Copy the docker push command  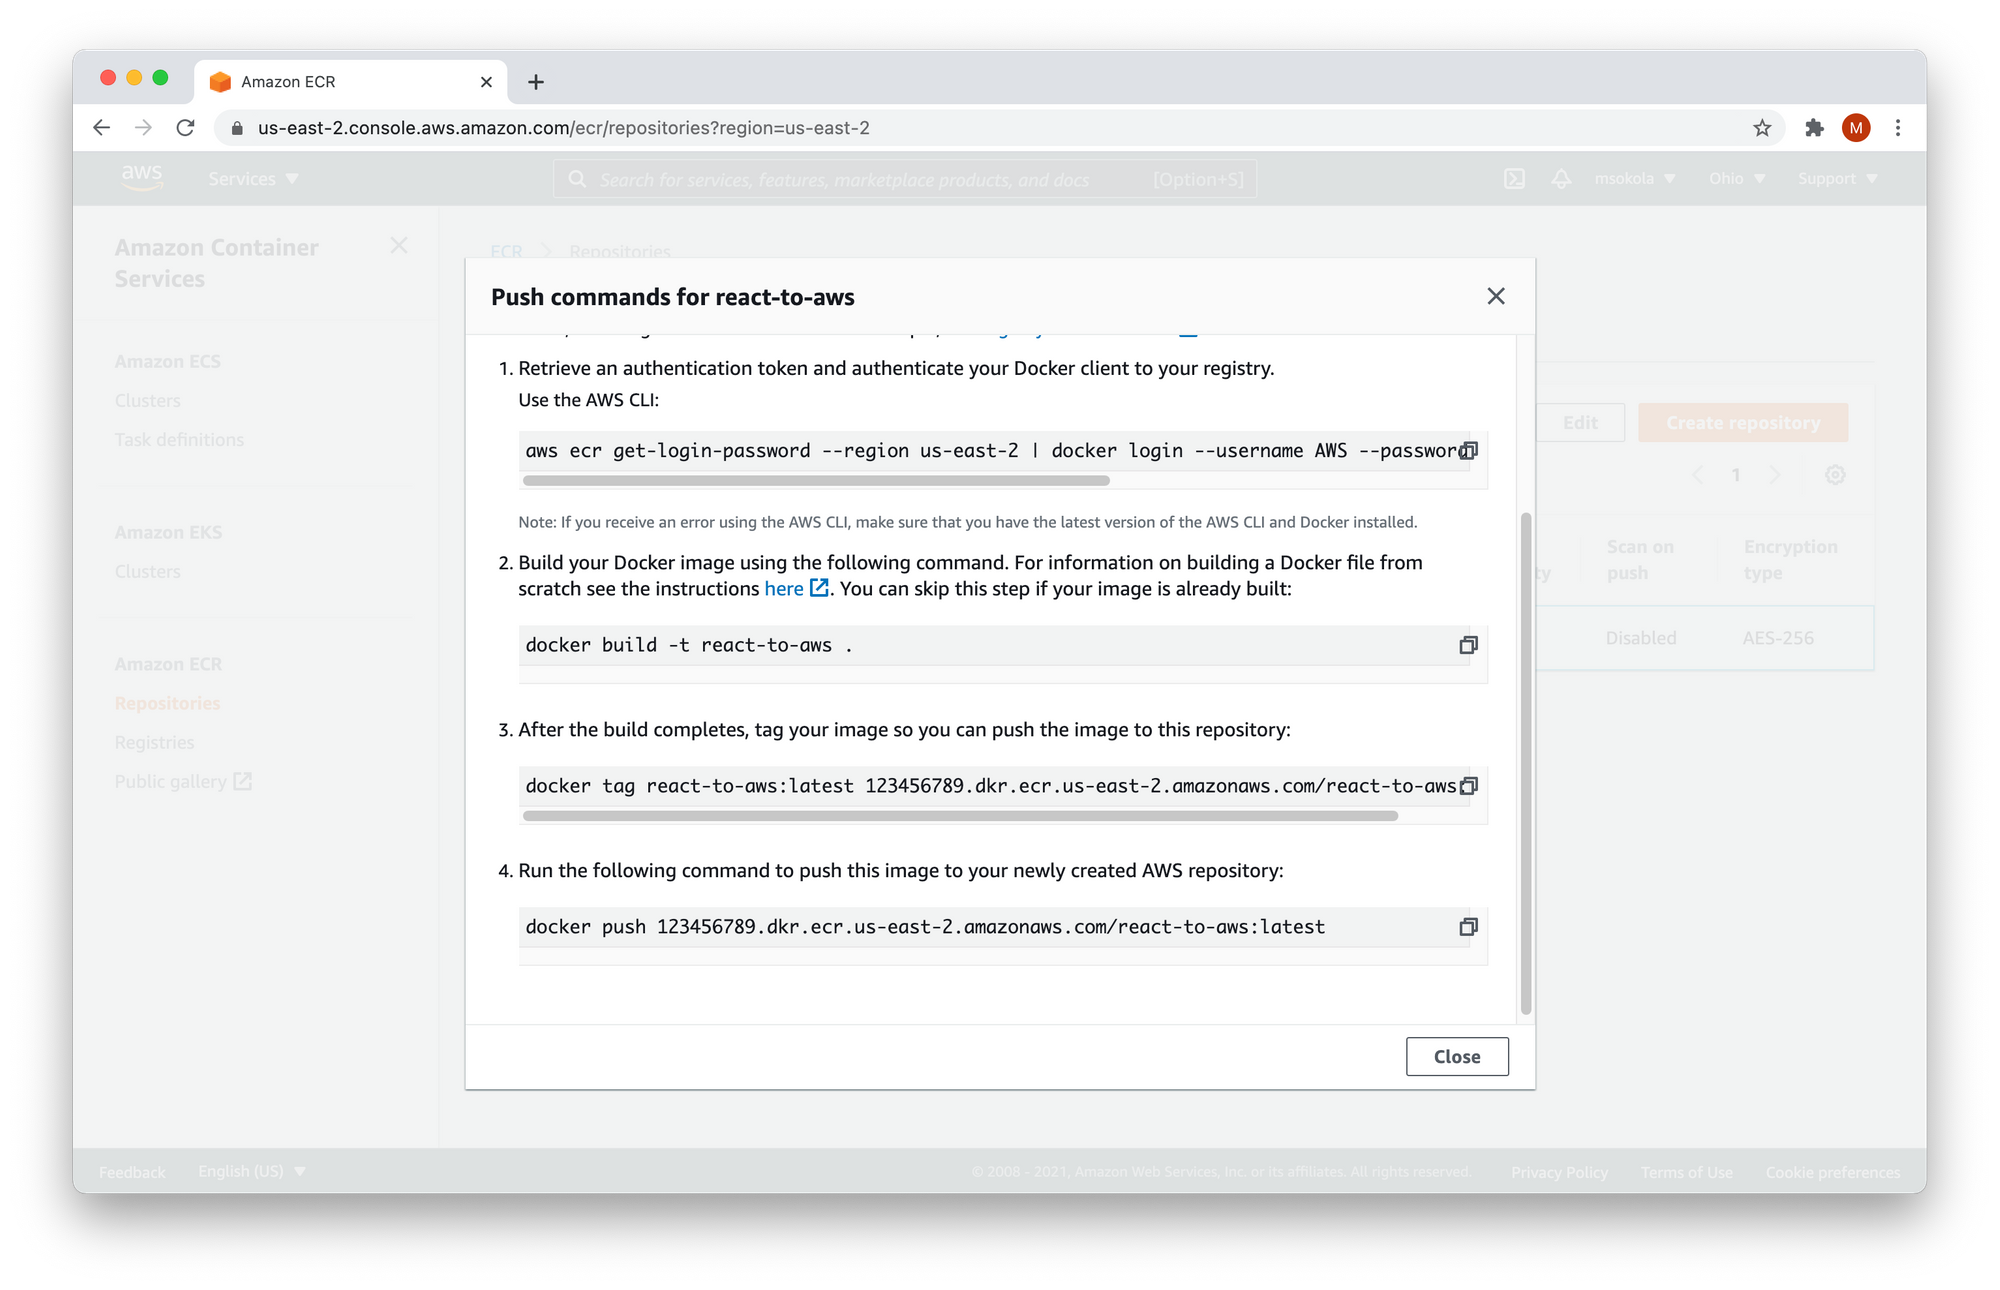tap(1468, 927)
